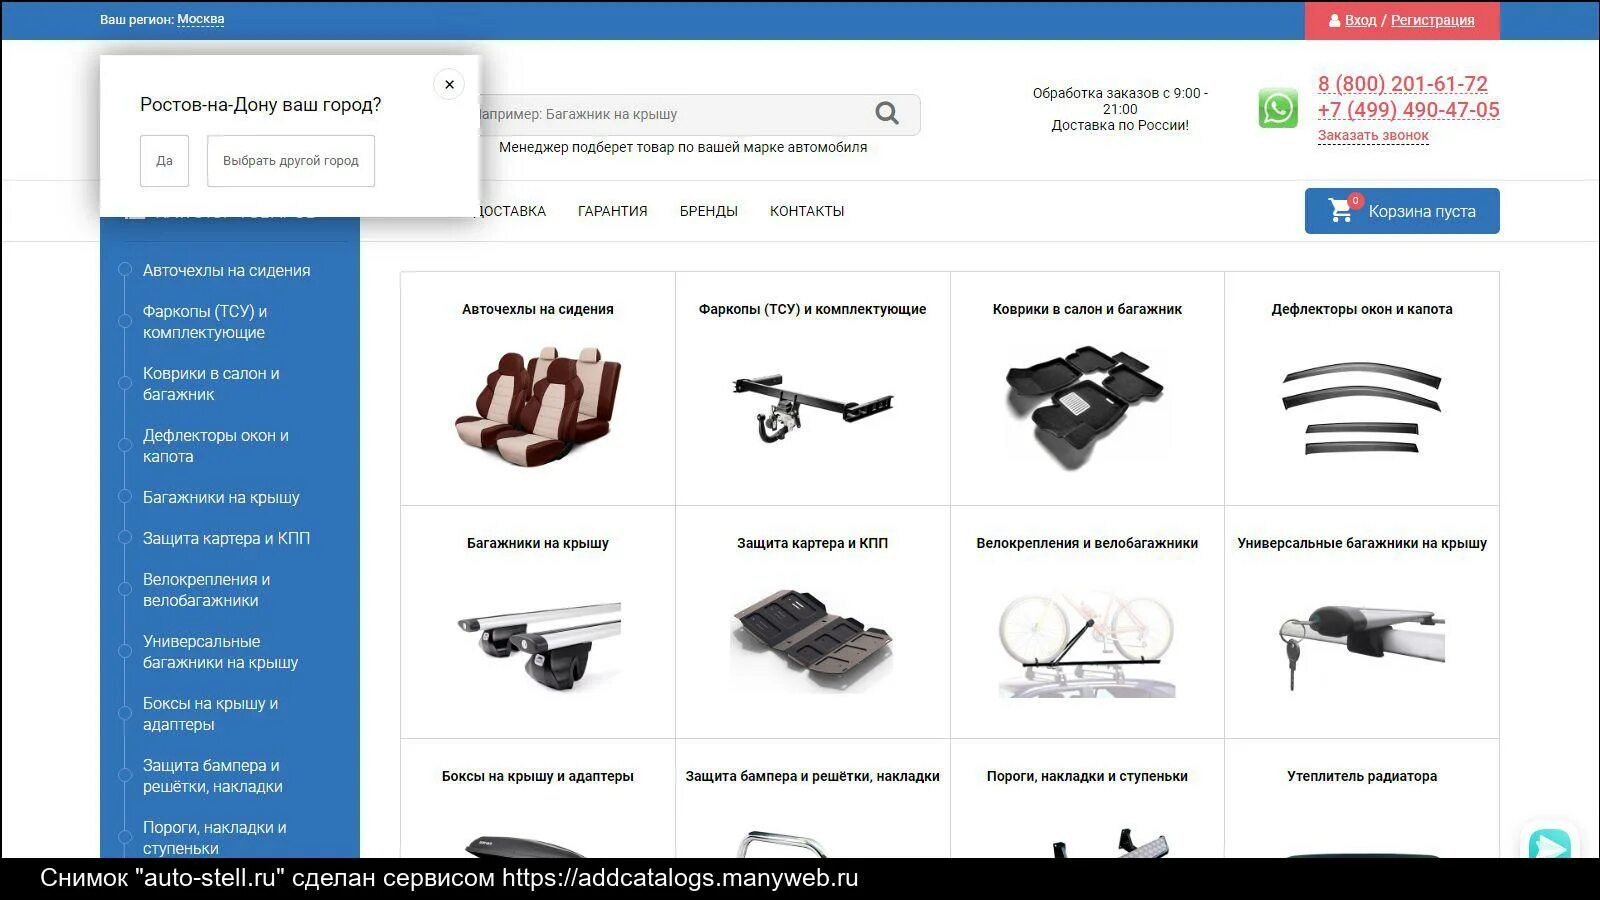This screenshot has width=1600, height=900.
Task: Confirm Rostov-on-Don with the Да button
Action: click(x=164, y=161)
